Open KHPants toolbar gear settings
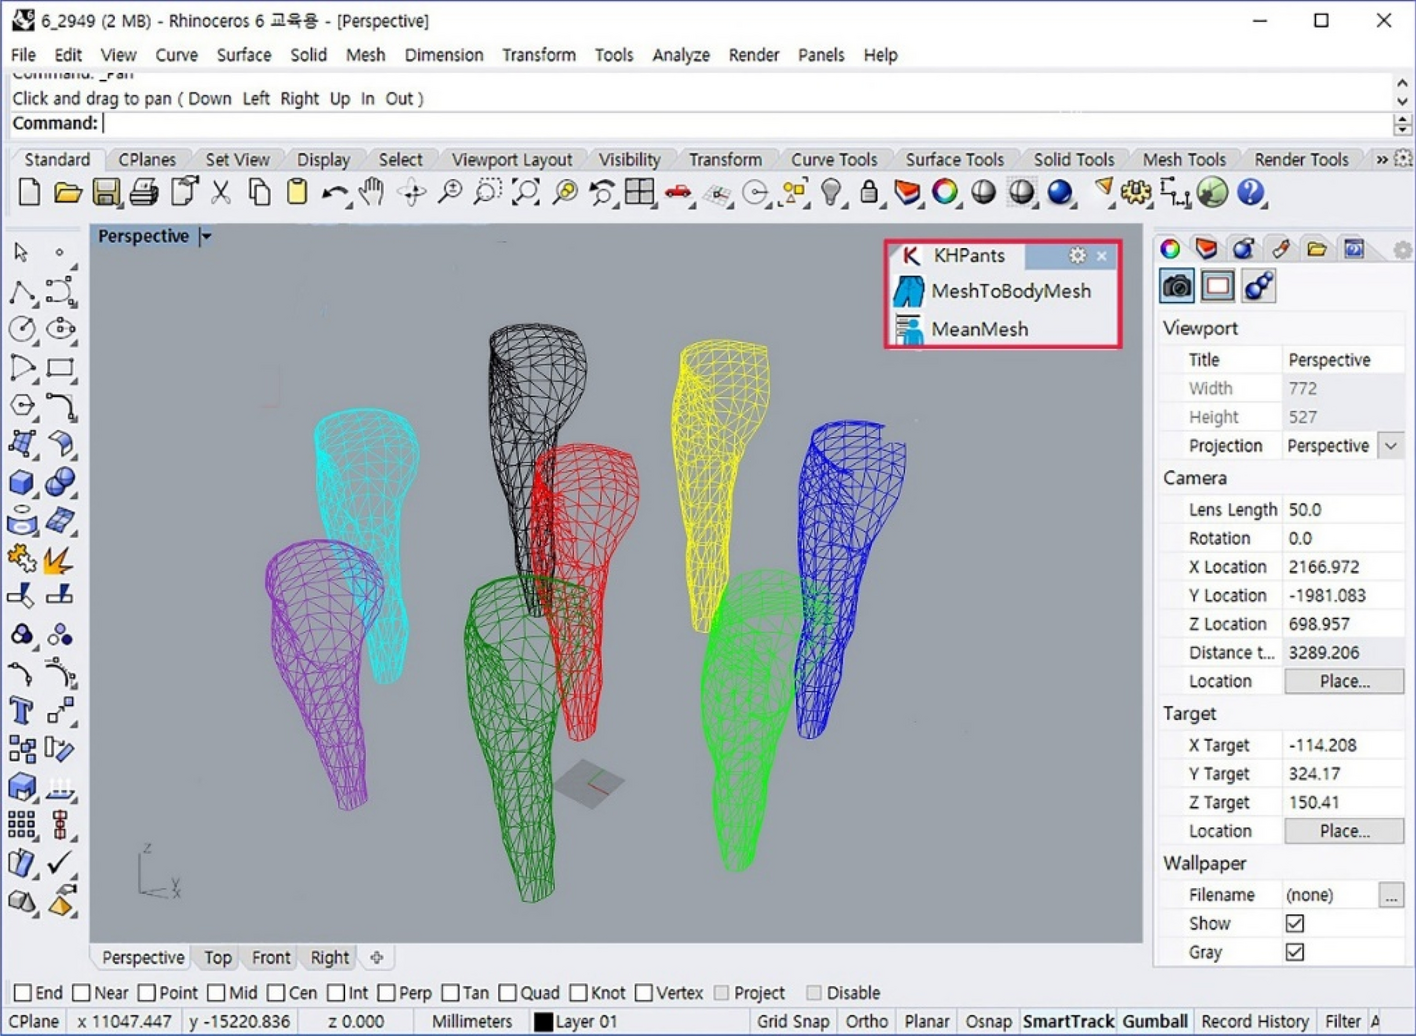This screenshot has width=1416, height=1036. tap(1077, 256)
